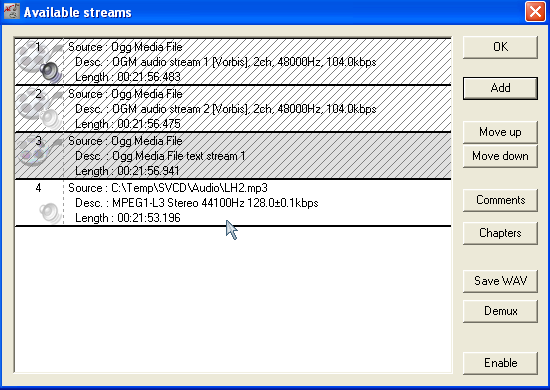Select OGM audio stream 2 row
550x390 pixels.
[233, 109]
